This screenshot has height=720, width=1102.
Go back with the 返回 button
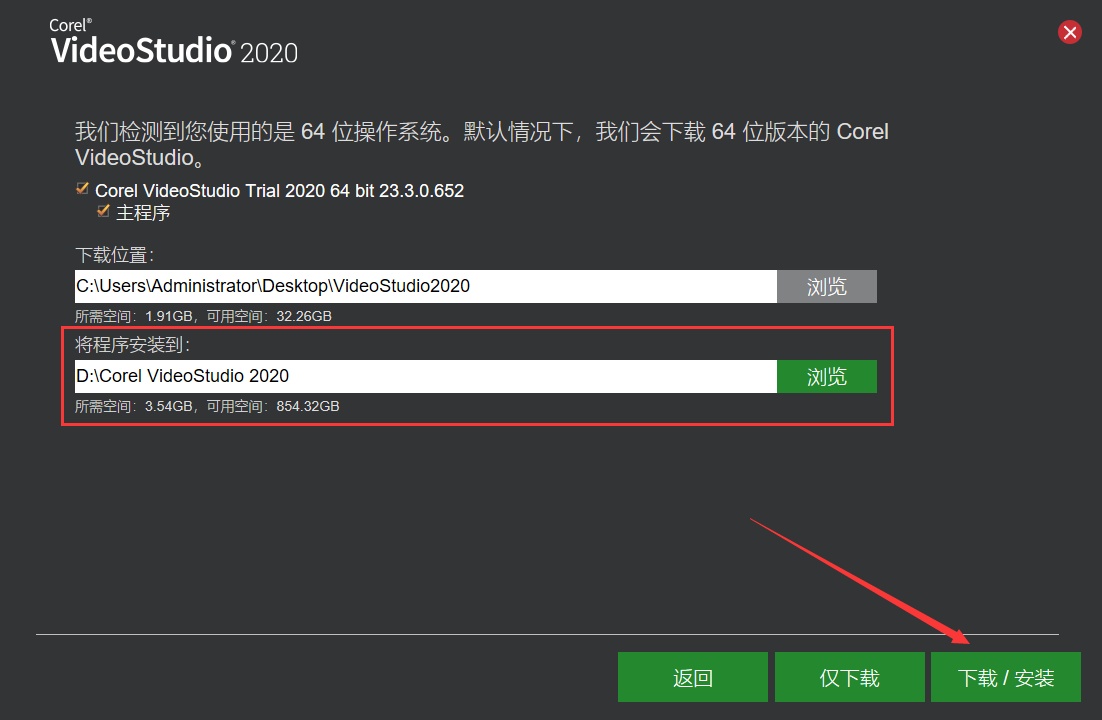[692, 678]
